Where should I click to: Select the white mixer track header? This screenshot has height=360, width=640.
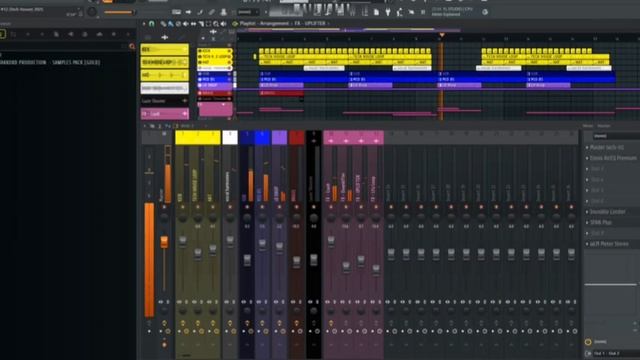(230, 137)
